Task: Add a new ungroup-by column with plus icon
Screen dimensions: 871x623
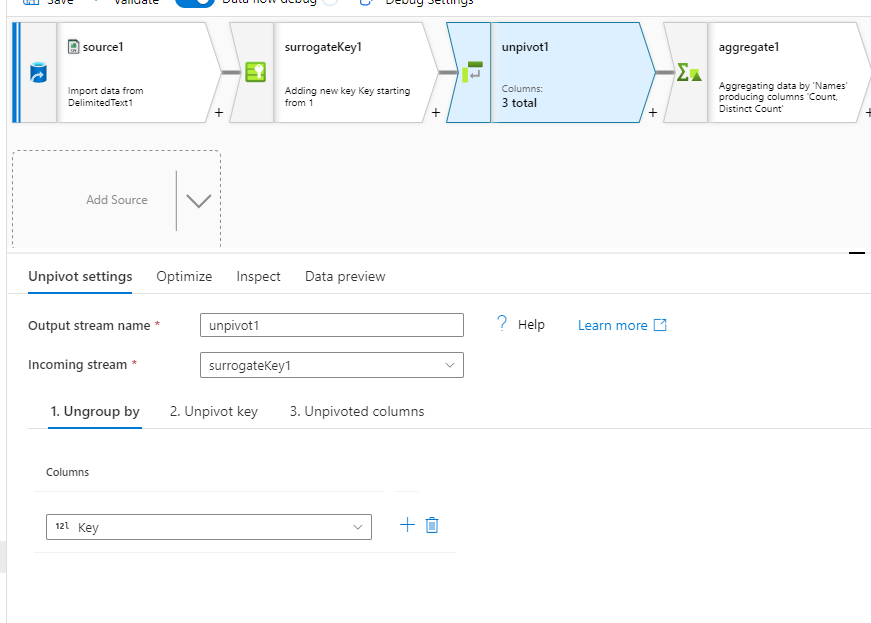Action: pos(407,525)
